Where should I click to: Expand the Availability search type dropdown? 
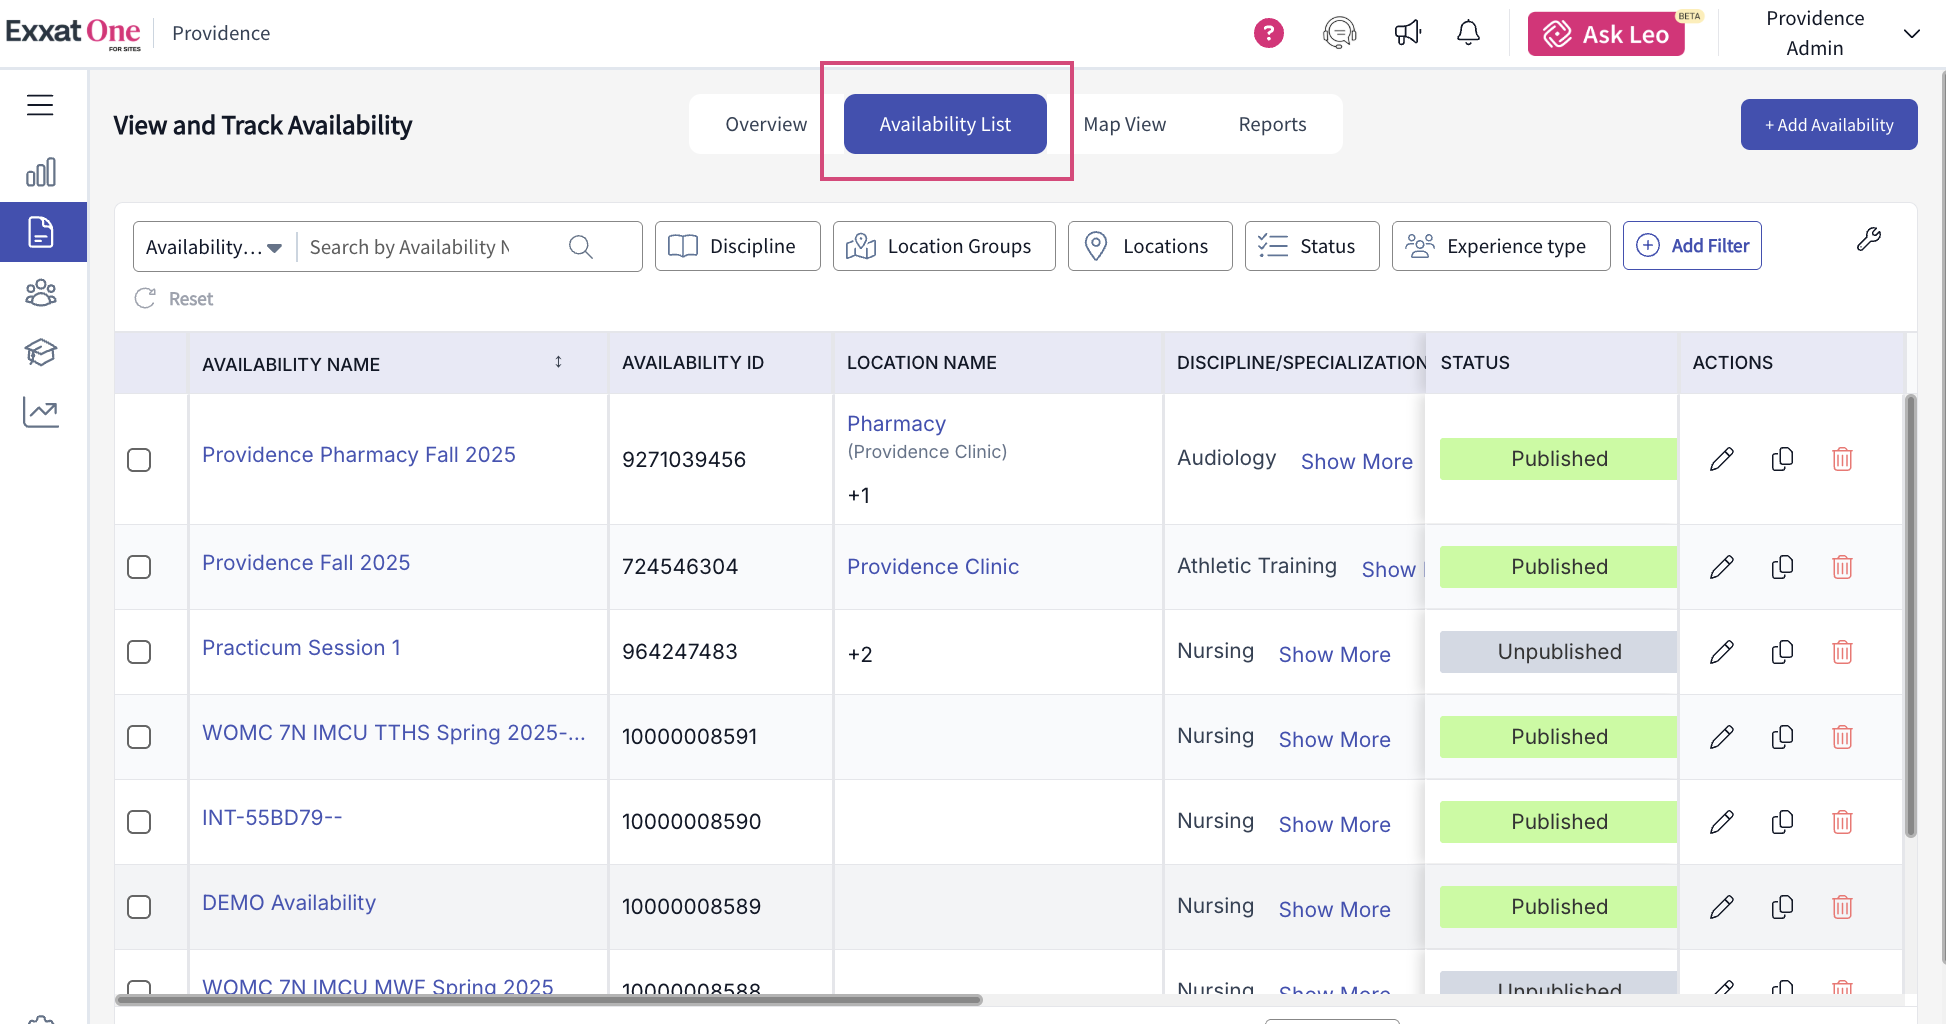click(x=214, y=247)
